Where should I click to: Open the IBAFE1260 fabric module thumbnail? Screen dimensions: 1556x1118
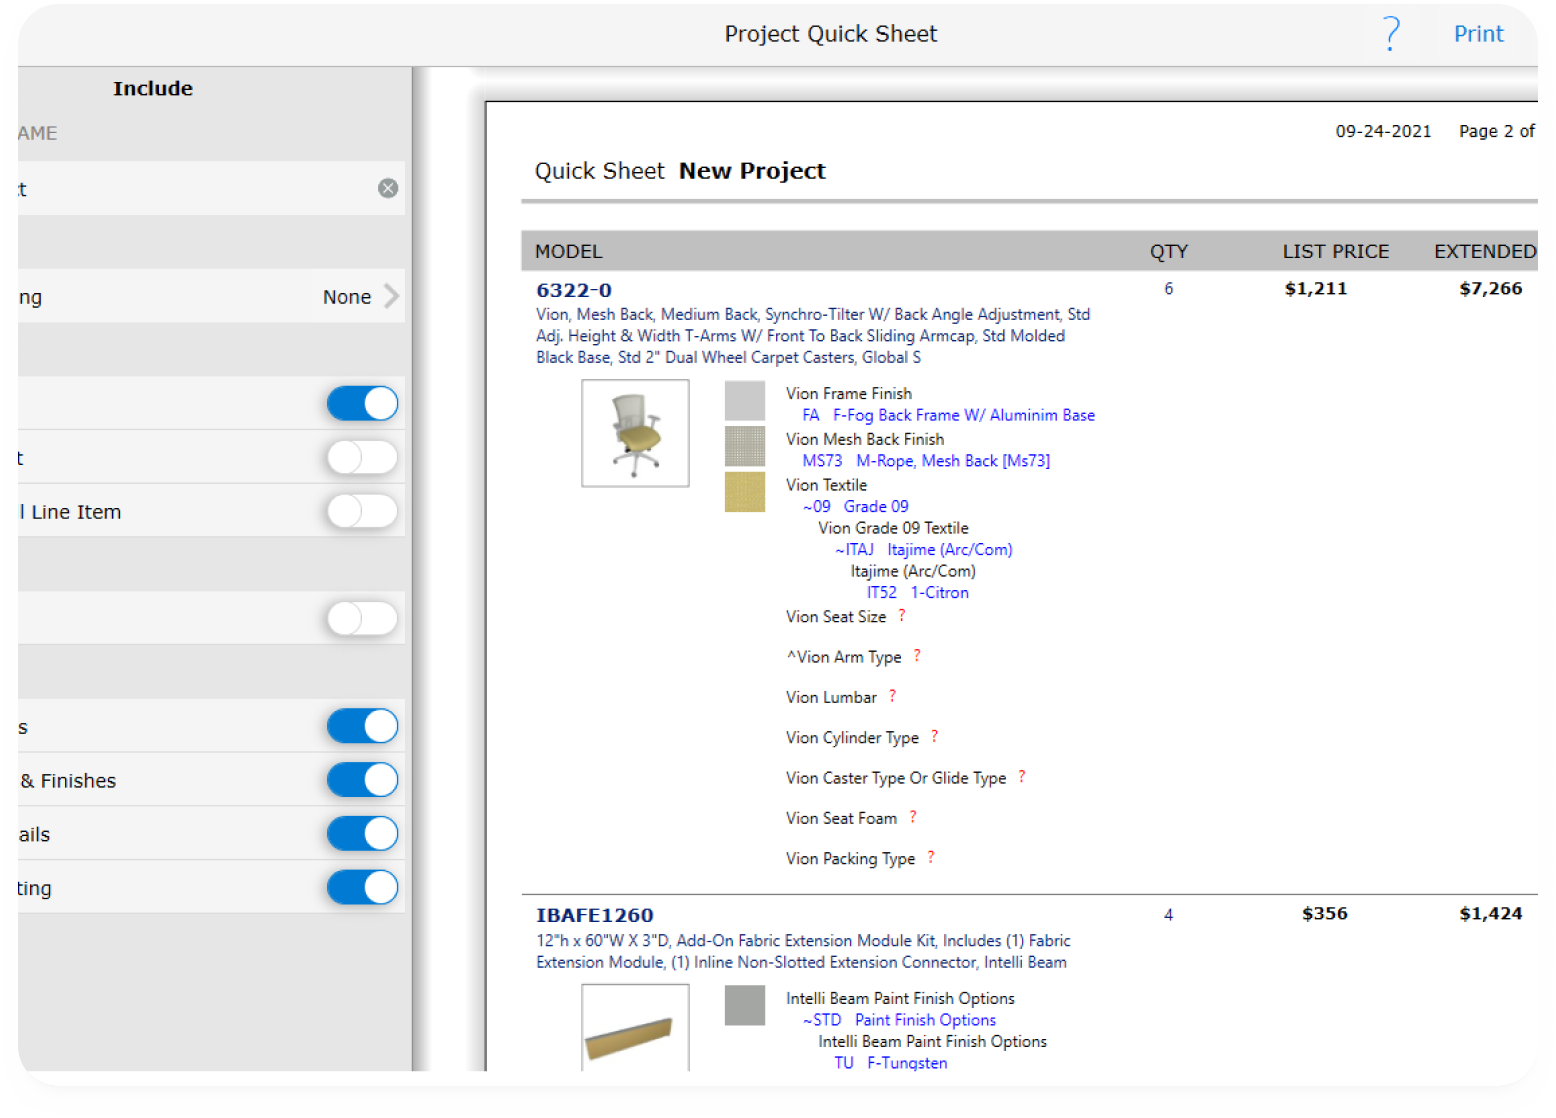[635, 1028]
